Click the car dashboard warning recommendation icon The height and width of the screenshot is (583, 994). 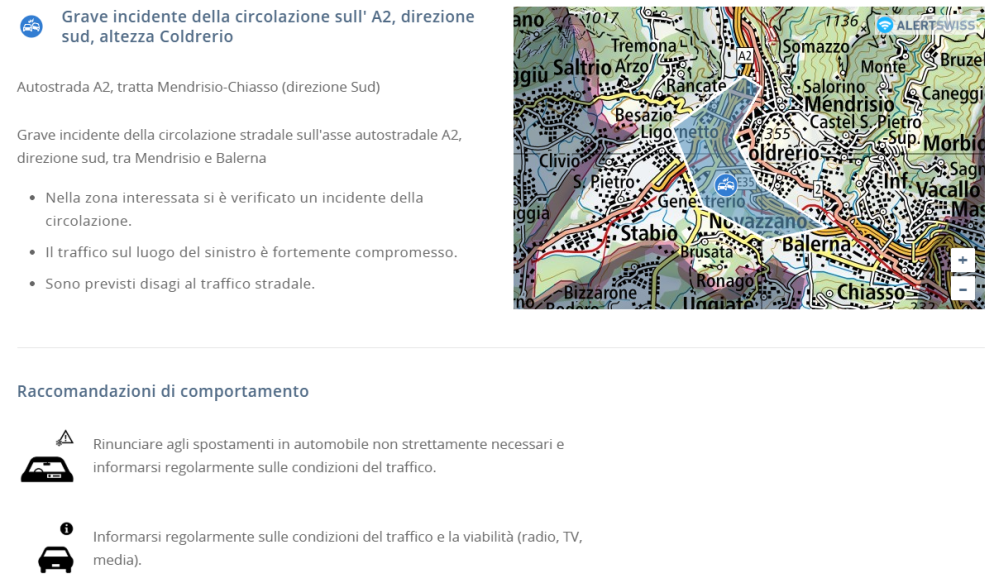click(x=48, y=456)
